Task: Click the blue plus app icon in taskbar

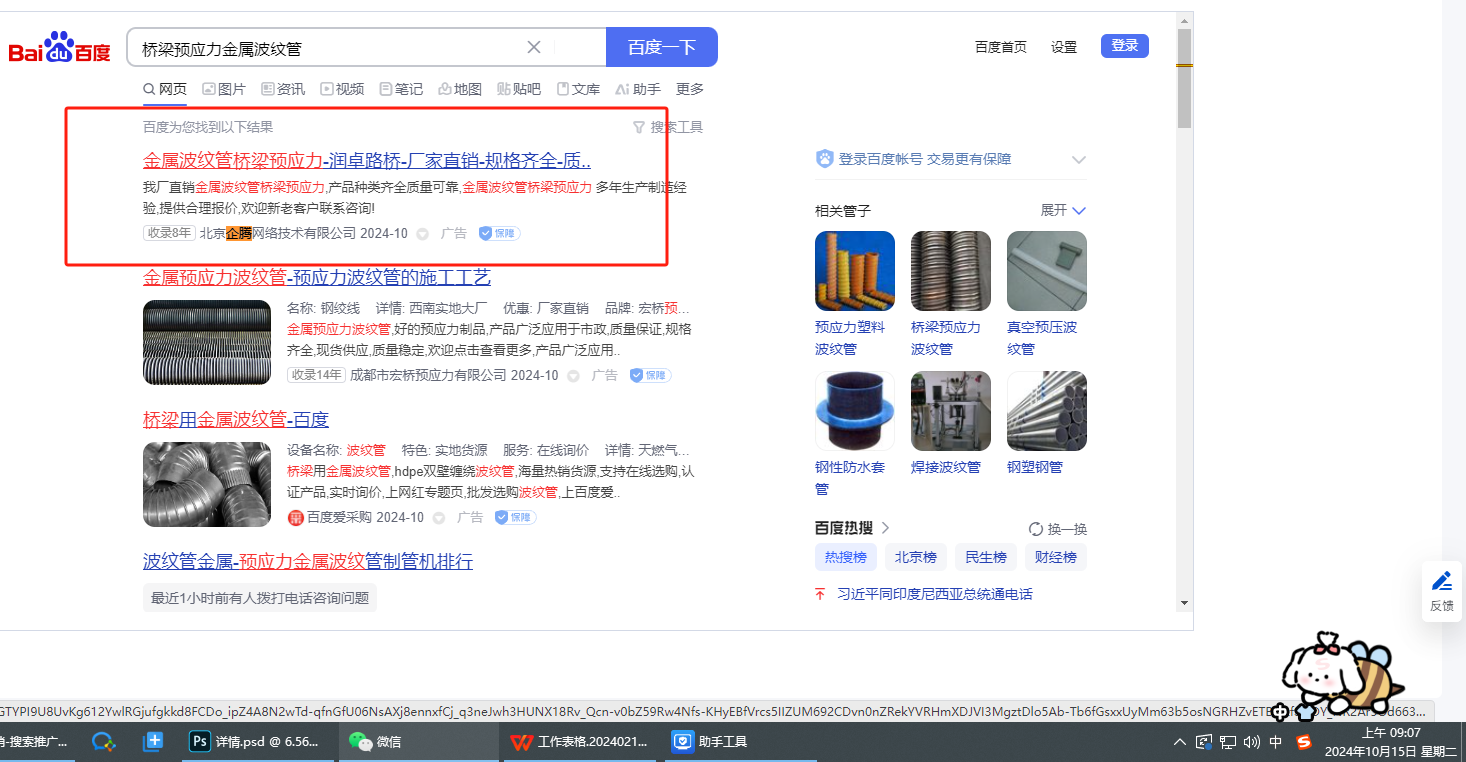Action: click(x=153, y=742)
